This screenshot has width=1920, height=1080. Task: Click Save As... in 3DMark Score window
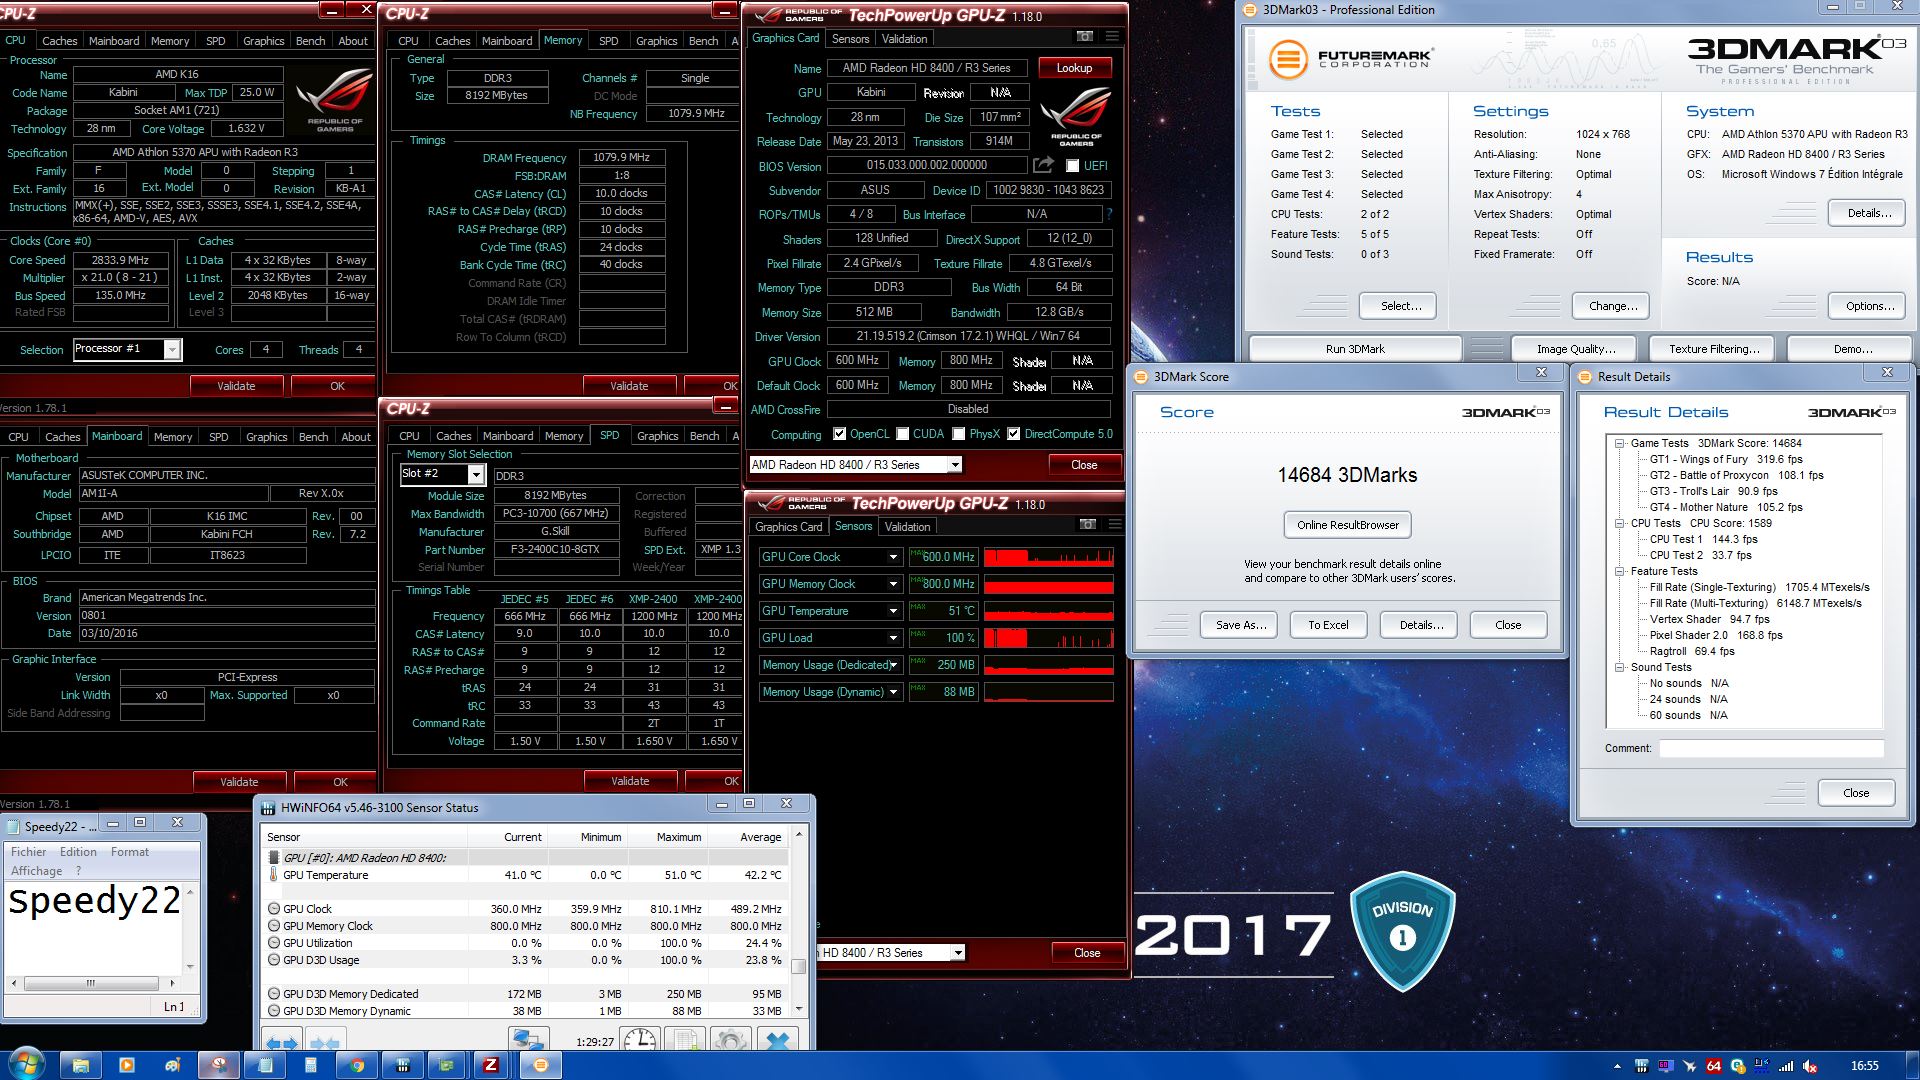(1241, 625)
